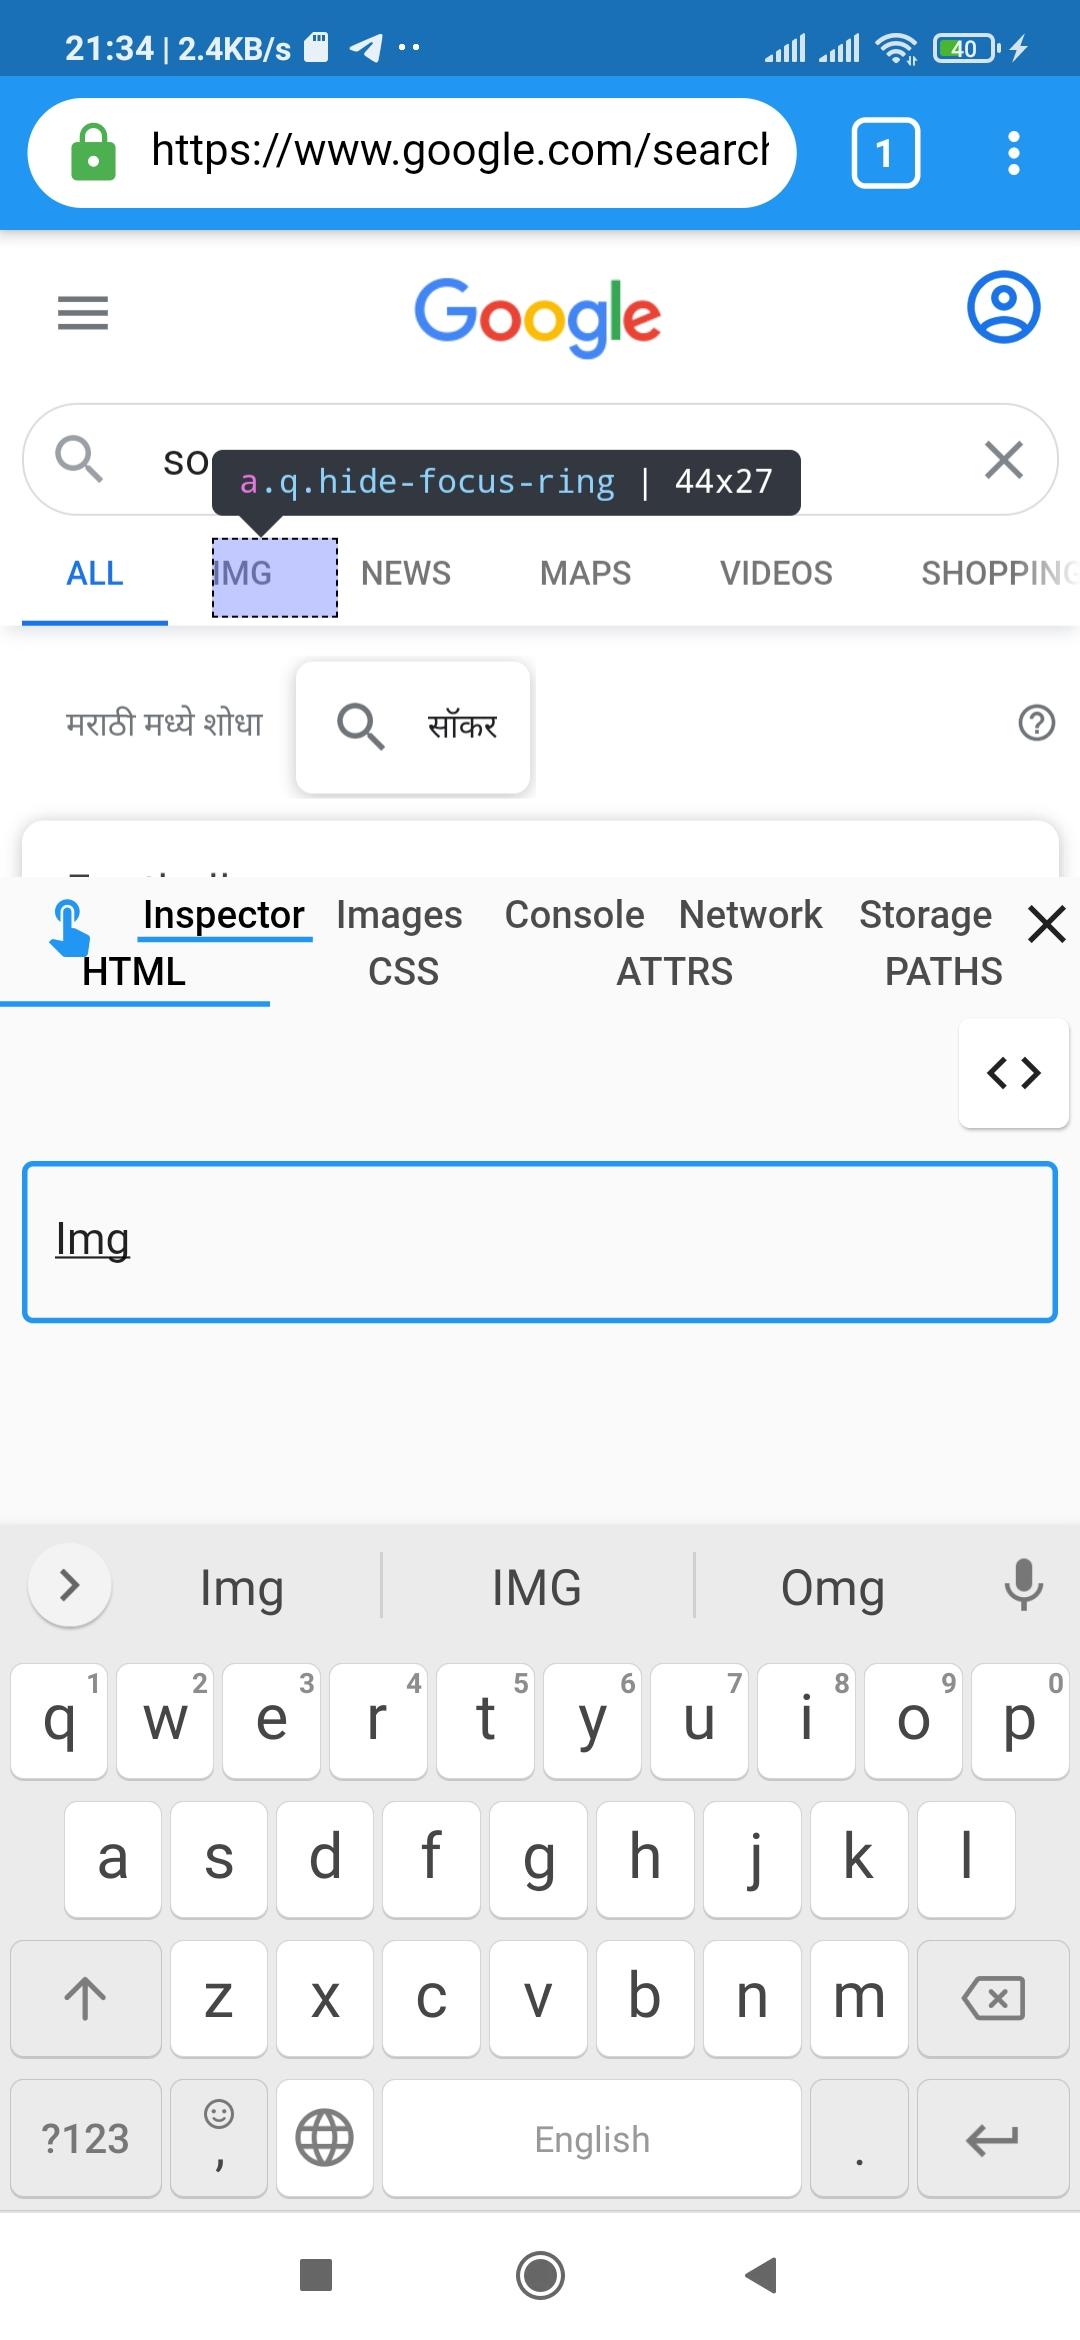Screen dimensions: 1080x2340
Task: Select the CSS sub-tab
Action: coord(404,971)
